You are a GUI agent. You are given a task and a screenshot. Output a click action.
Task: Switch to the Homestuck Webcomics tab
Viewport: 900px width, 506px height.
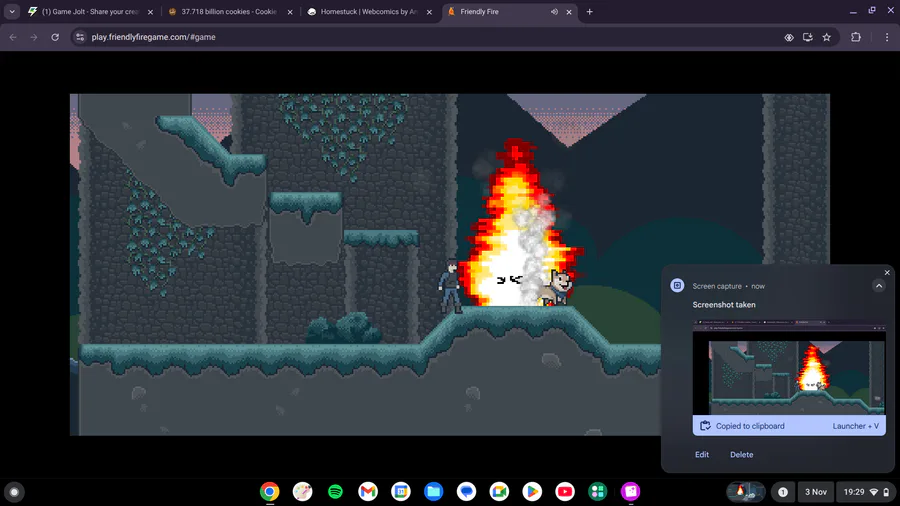368,11
